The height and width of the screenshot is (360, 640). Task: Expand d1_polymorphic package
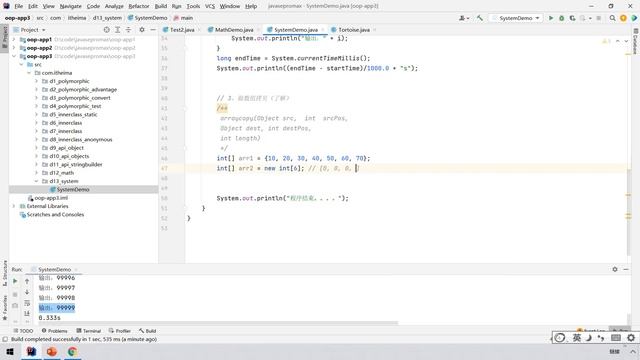click(x=36, y=81)
